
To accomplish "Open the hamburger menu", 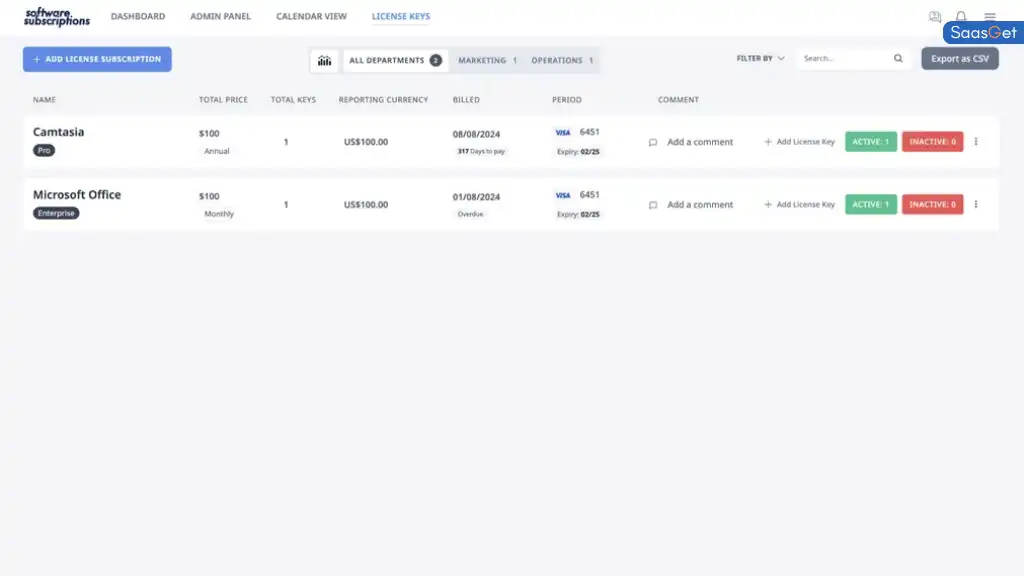I will 989,15.
